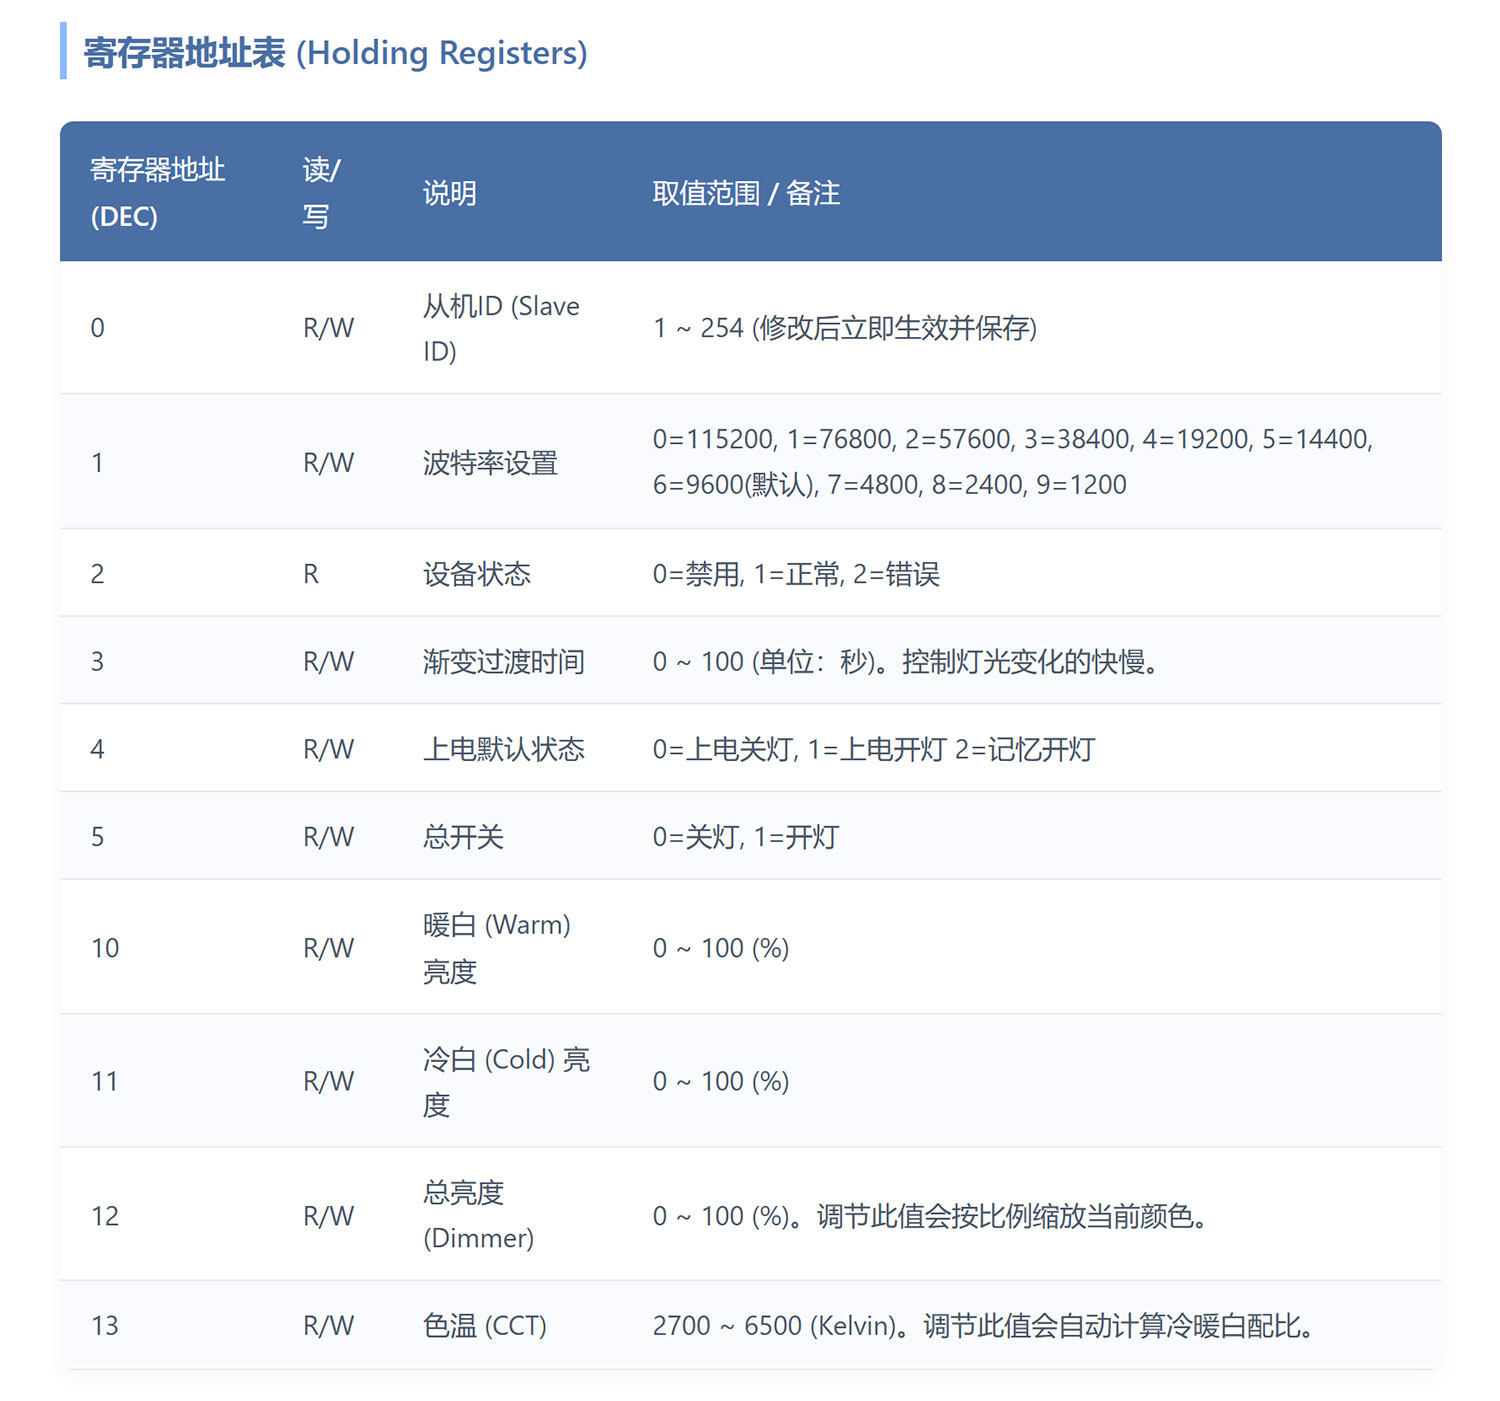Screen dimensions: 1500x1401
Task: Click the note 控制灯光变化的快慢
Action: click(1030, 662)
